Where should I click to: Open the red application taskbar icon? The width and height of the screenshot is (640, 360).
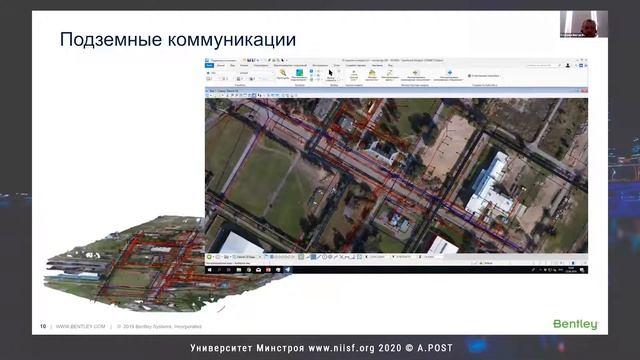click(x=268, y=270)
